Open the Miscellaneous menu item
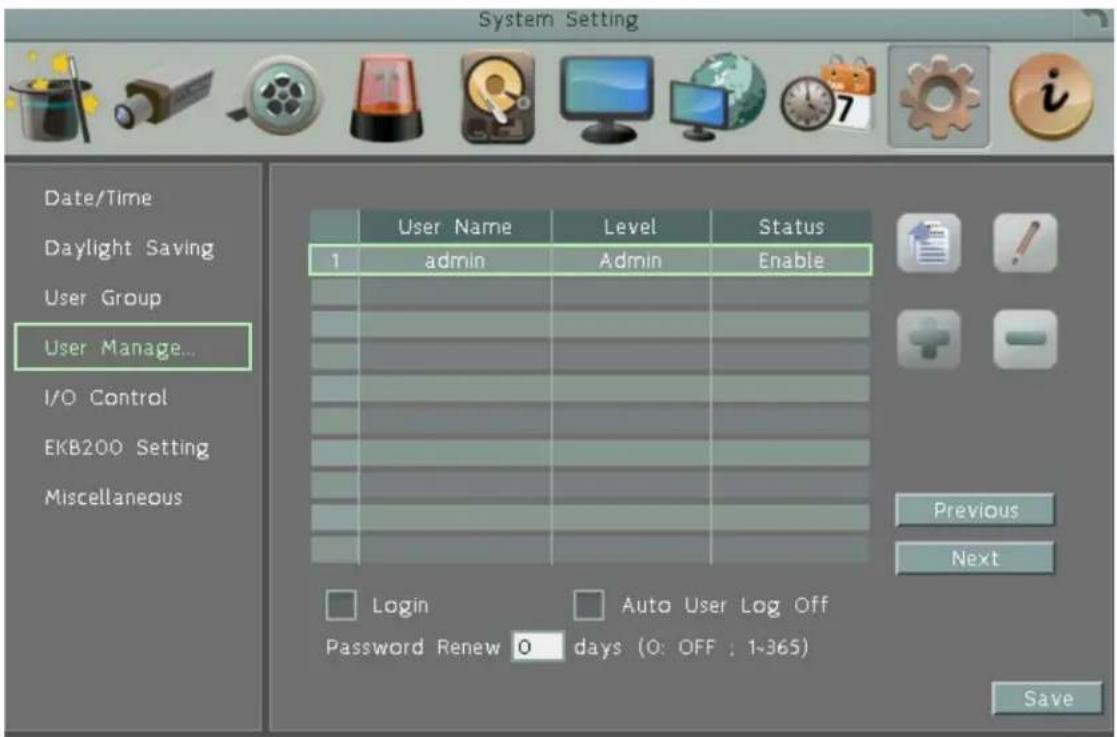 pos(113,497)
